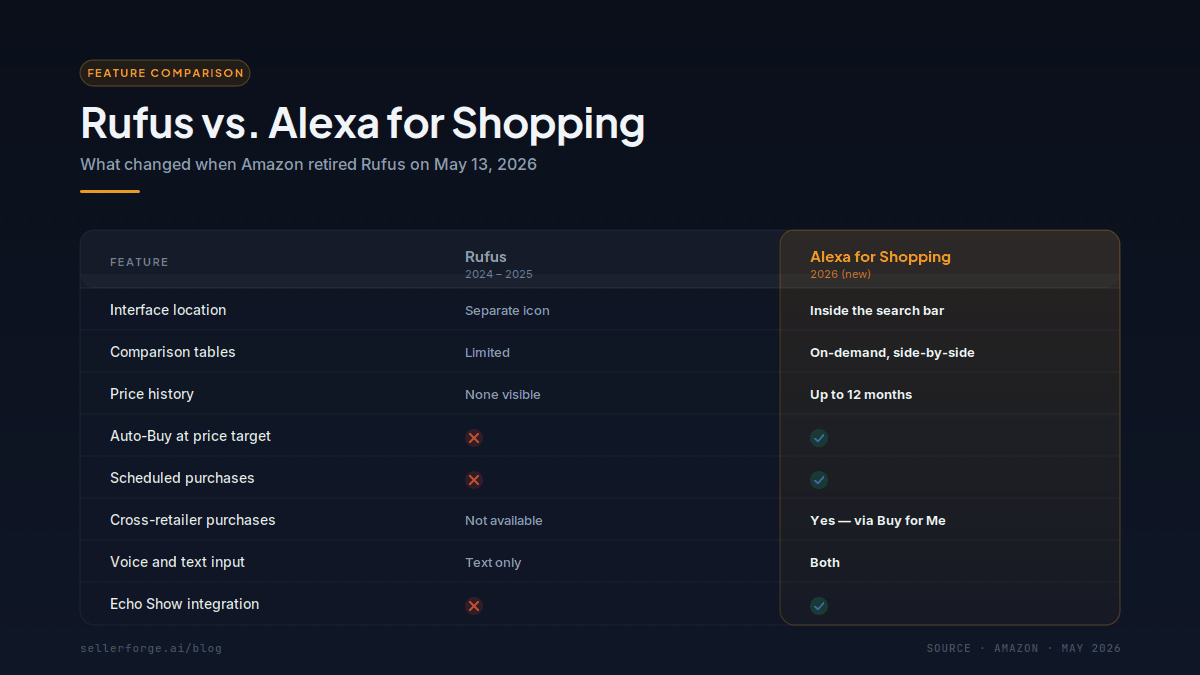The height and width of the screenshot is (675, 1200).
Task: Select the "Echo Show integration" row label
Action: pyautogui.click(x=184, y=604)
